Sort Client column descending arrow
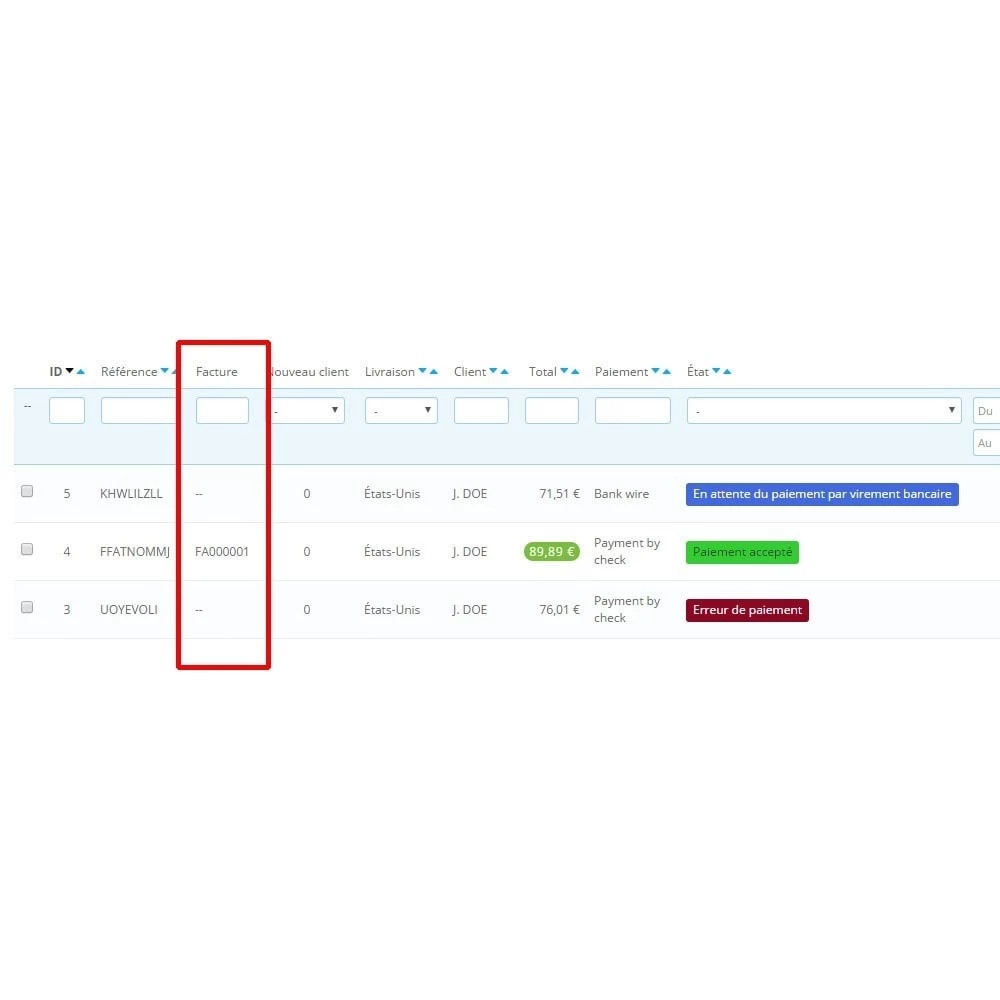Screen dimensions: 1000x1000 [493, 371]
